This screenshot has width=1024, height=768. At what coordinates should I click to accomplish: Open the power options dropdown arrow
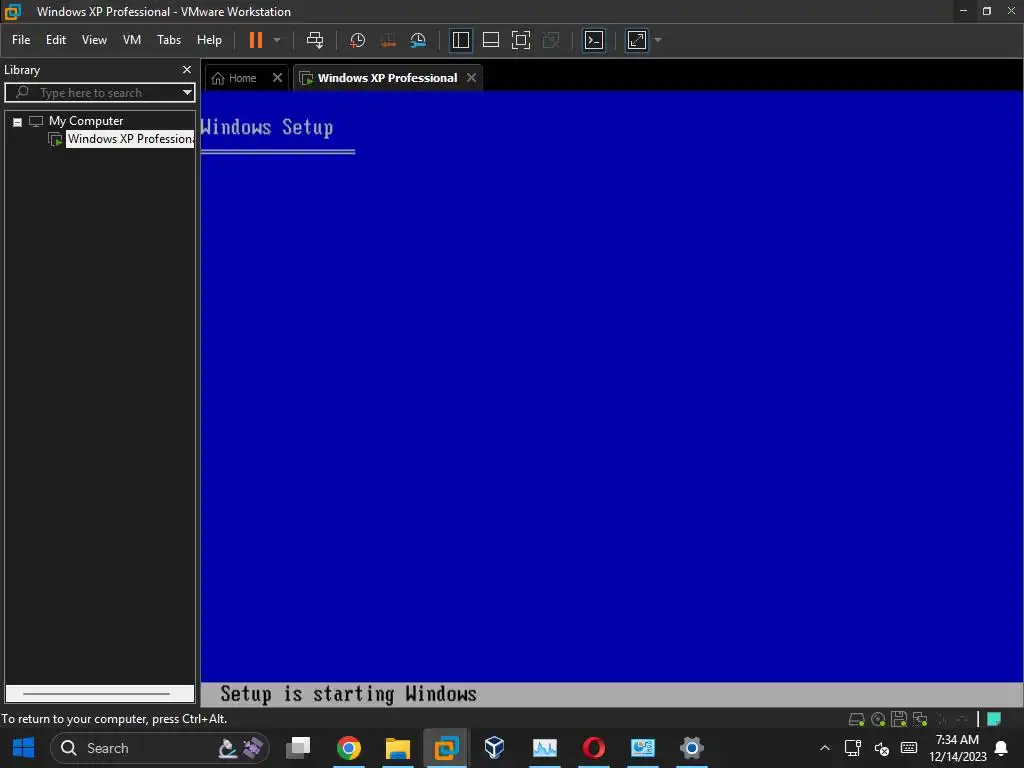[x=277, y=40]
